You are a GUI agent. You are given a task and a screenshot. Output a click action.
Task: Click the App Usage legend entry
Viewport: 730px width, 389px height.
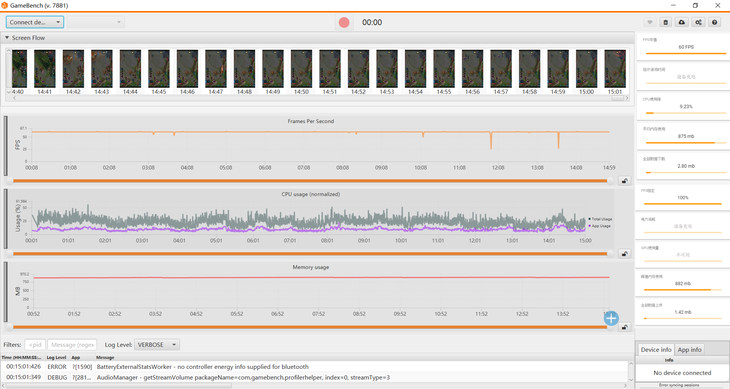click(x=600, y=226)
